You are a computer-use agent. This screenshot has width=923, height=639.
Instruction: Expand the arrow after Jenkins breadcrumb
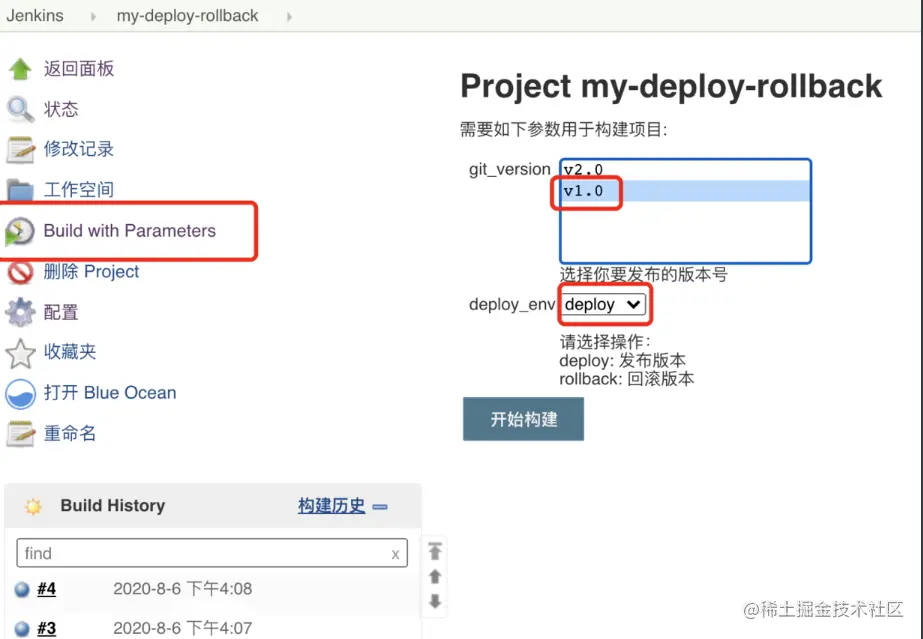click(x=93, y=16)
